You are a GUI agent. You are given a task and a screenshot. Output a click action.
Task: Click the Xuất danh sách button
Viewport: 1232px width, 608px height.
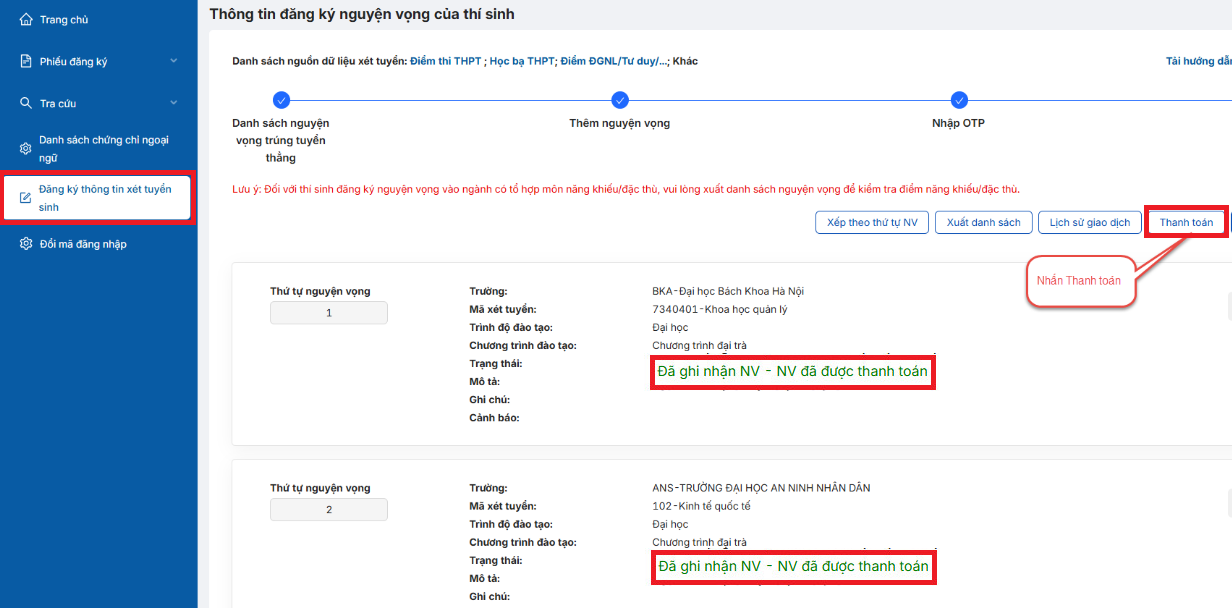point(983,222)
